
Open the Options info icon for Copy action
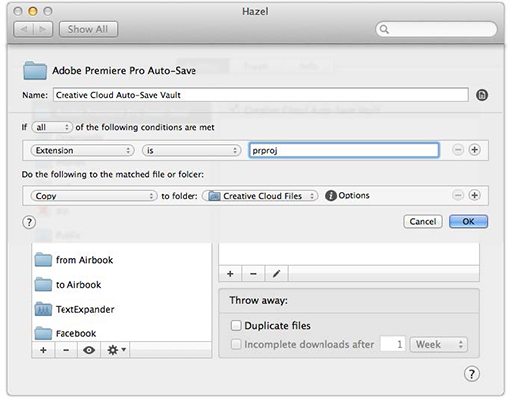pos(331,196)
